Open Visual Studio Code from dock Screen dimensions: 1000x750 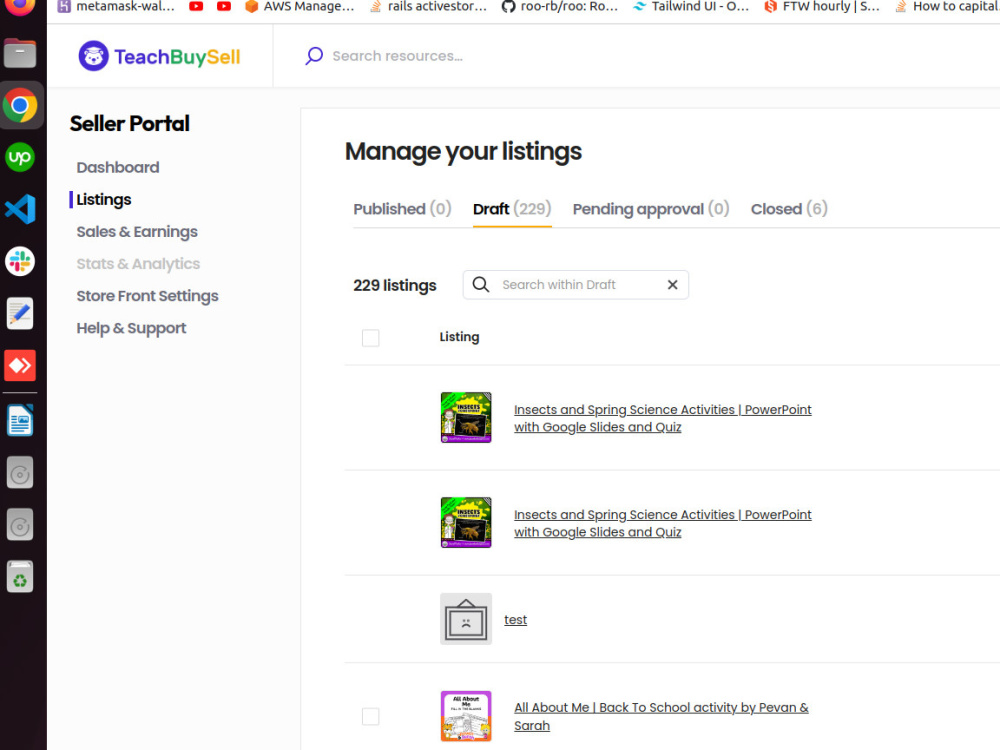pyautogui.click(x=20, y=209)
